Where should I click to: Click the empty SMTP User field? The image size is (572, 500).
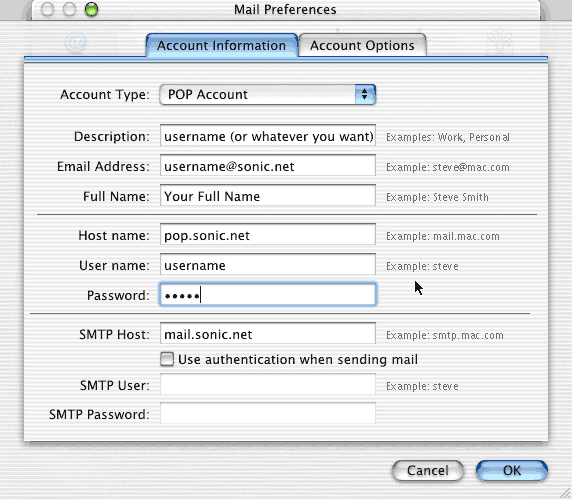[268, 385]
